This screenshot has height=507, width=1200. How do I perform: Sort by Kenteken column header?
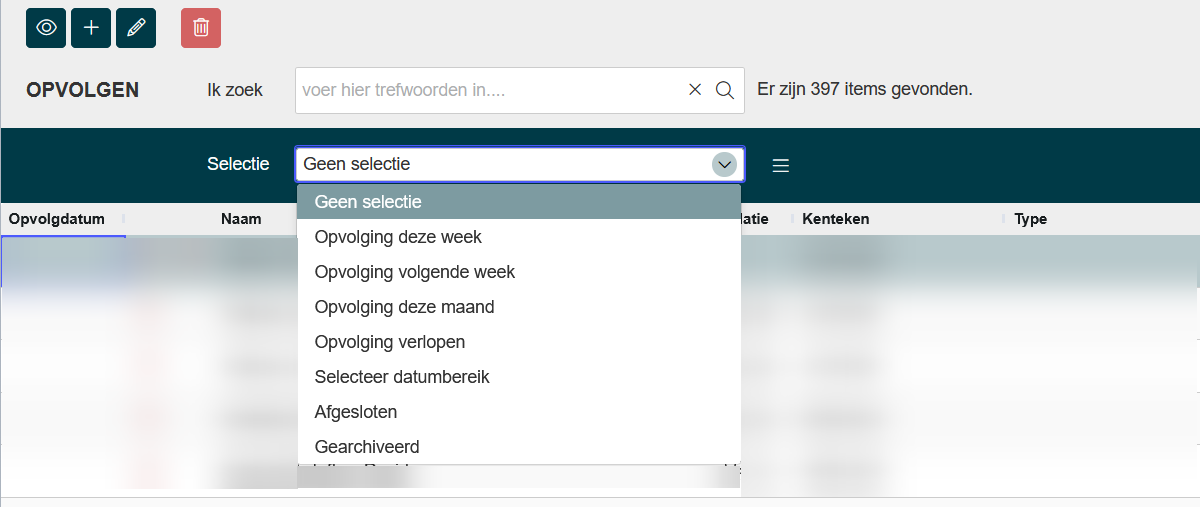click(x=836, y=219)
